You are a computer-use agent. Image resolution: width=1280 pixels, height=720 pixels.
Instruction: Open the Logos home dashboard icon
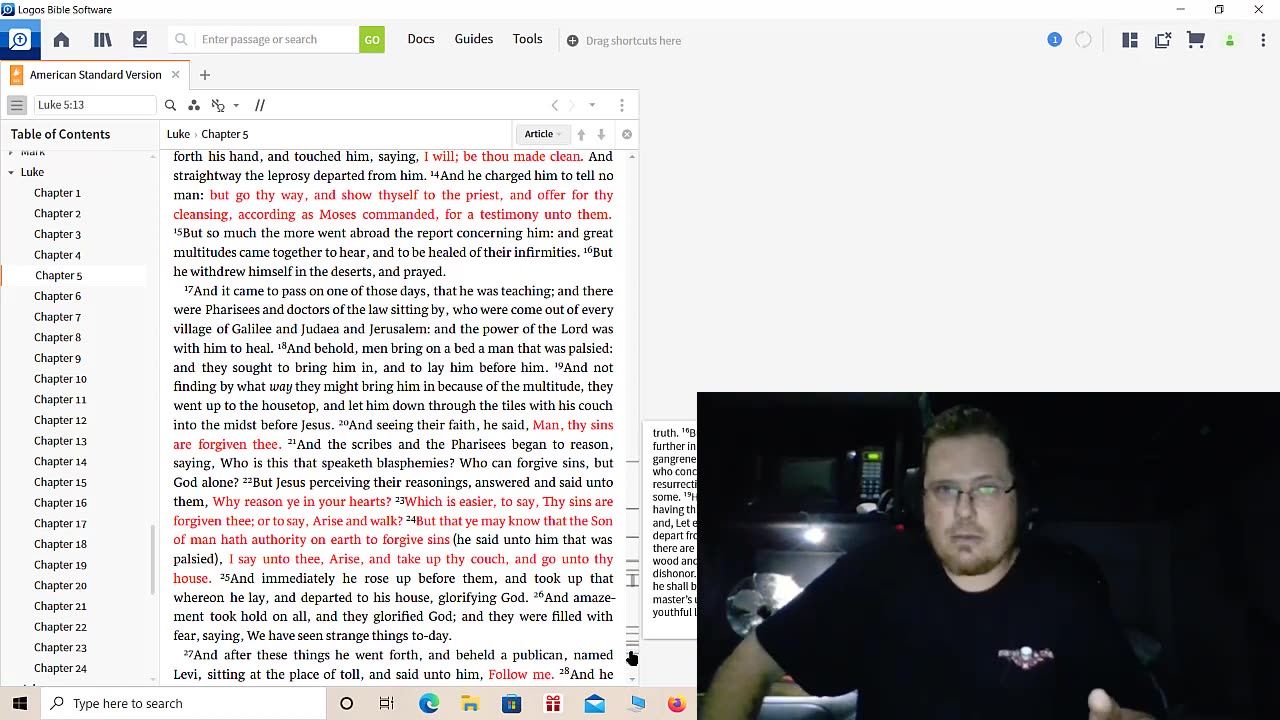pos(19,40)
